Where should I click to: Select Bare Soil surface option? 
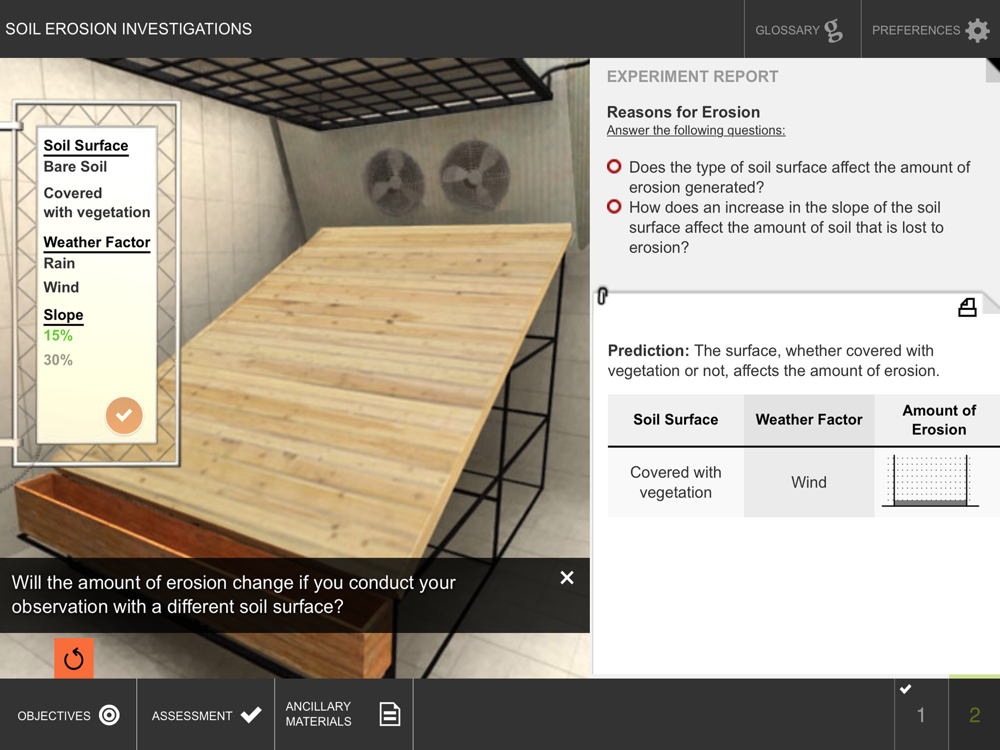(75, 166)
